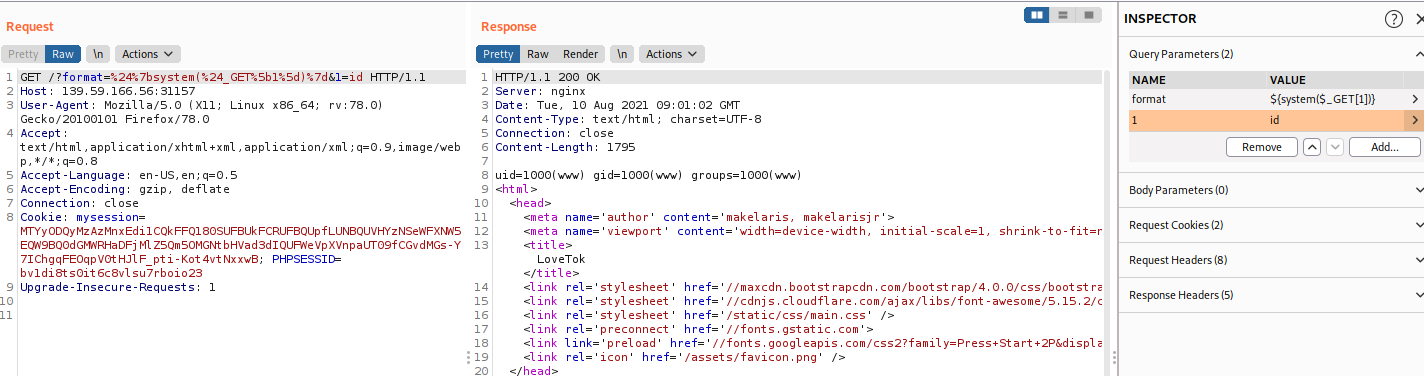Switch to side-by-side layout view
The height and width of the screenshot is (376, 1424).
(1038, 14)
